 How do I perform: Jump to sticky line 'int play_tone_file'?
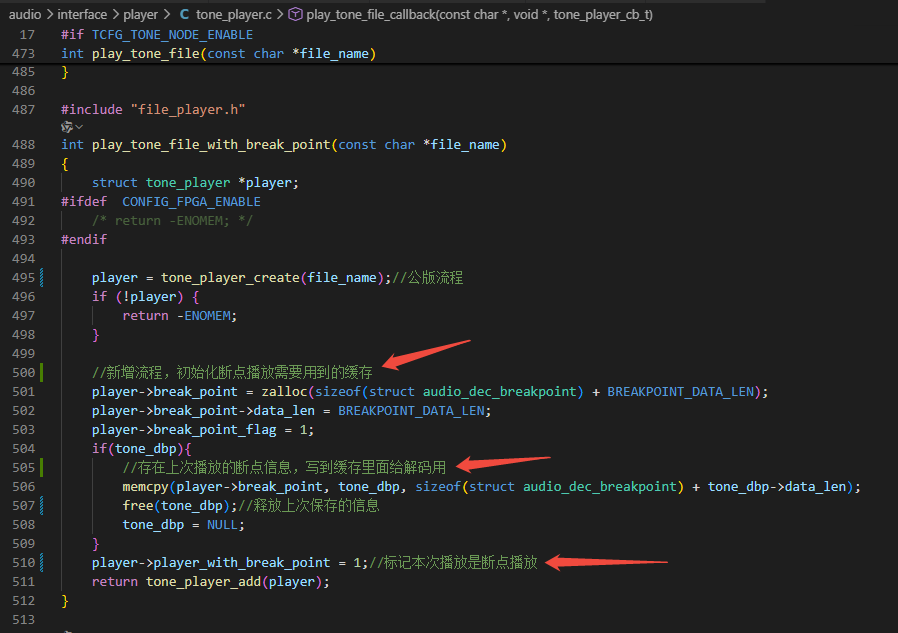coord(218,53)
